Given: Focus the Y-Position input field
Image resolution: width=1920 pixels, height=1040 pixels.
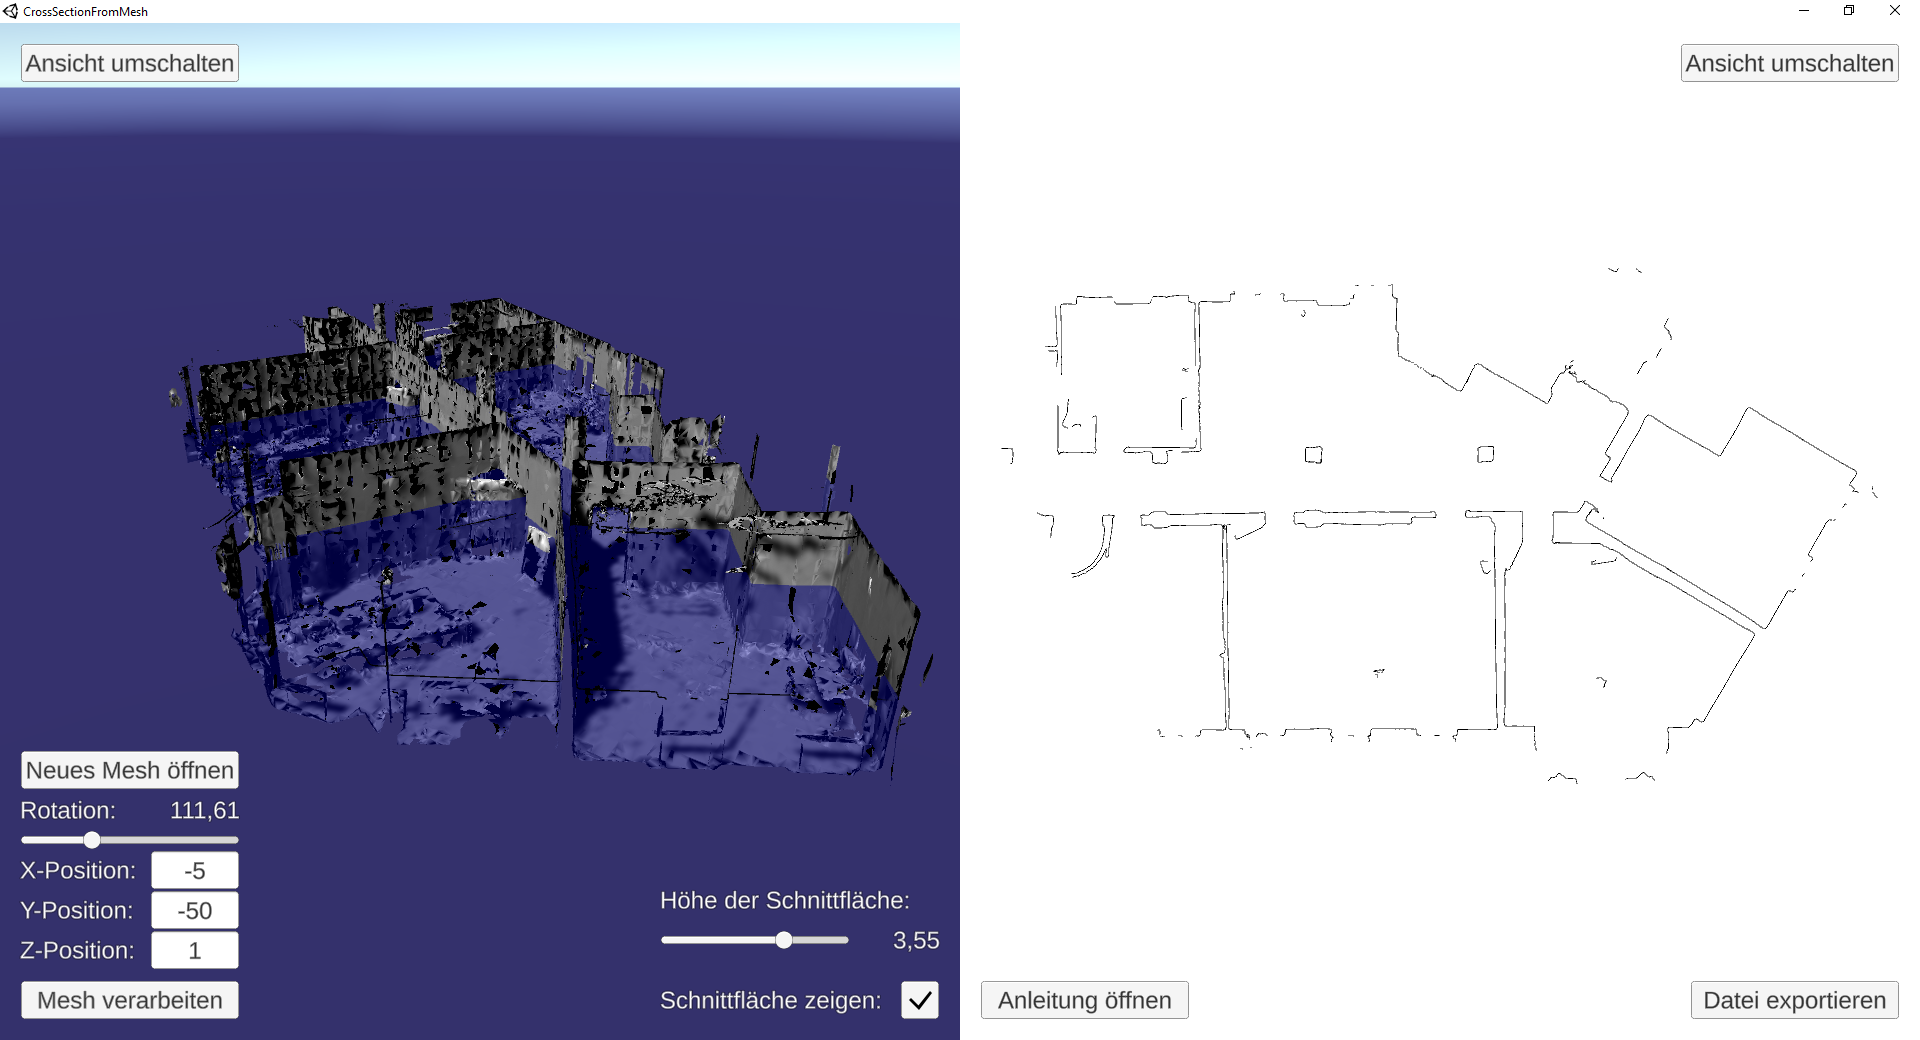Looking at the screenshot, I should 195,911.
